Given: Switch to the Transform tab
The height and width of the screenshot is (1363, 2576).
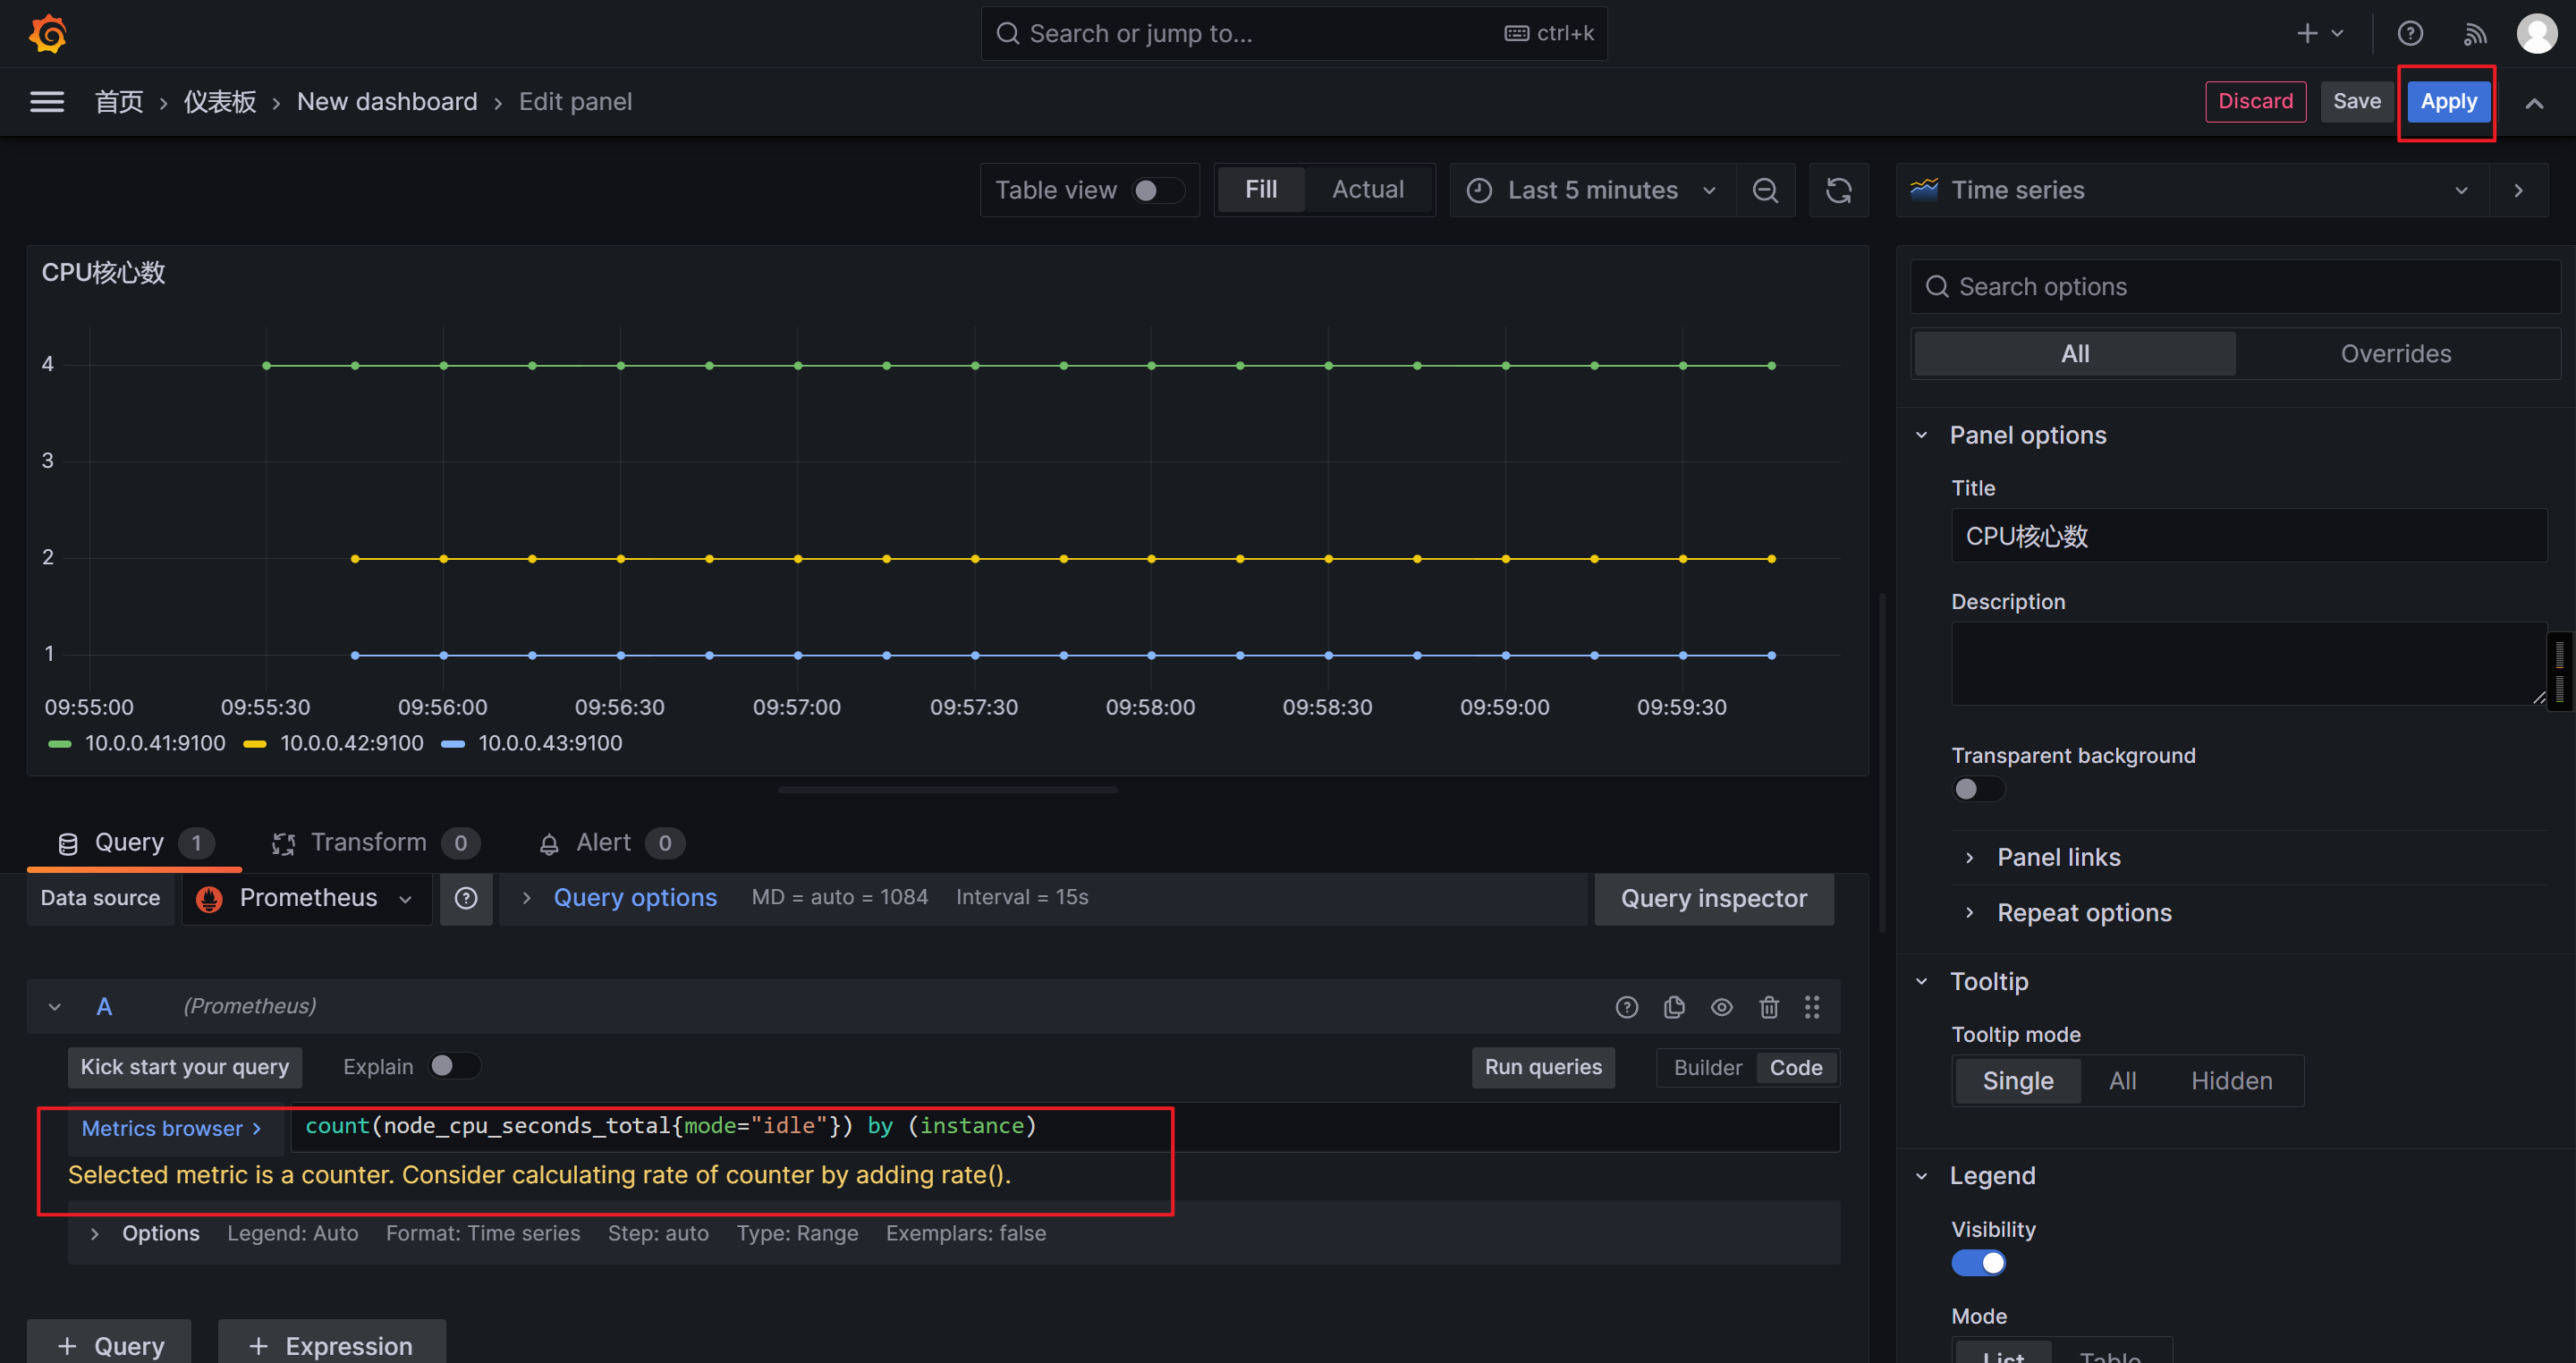Looking at the screenshot, I should coord(369,843).
